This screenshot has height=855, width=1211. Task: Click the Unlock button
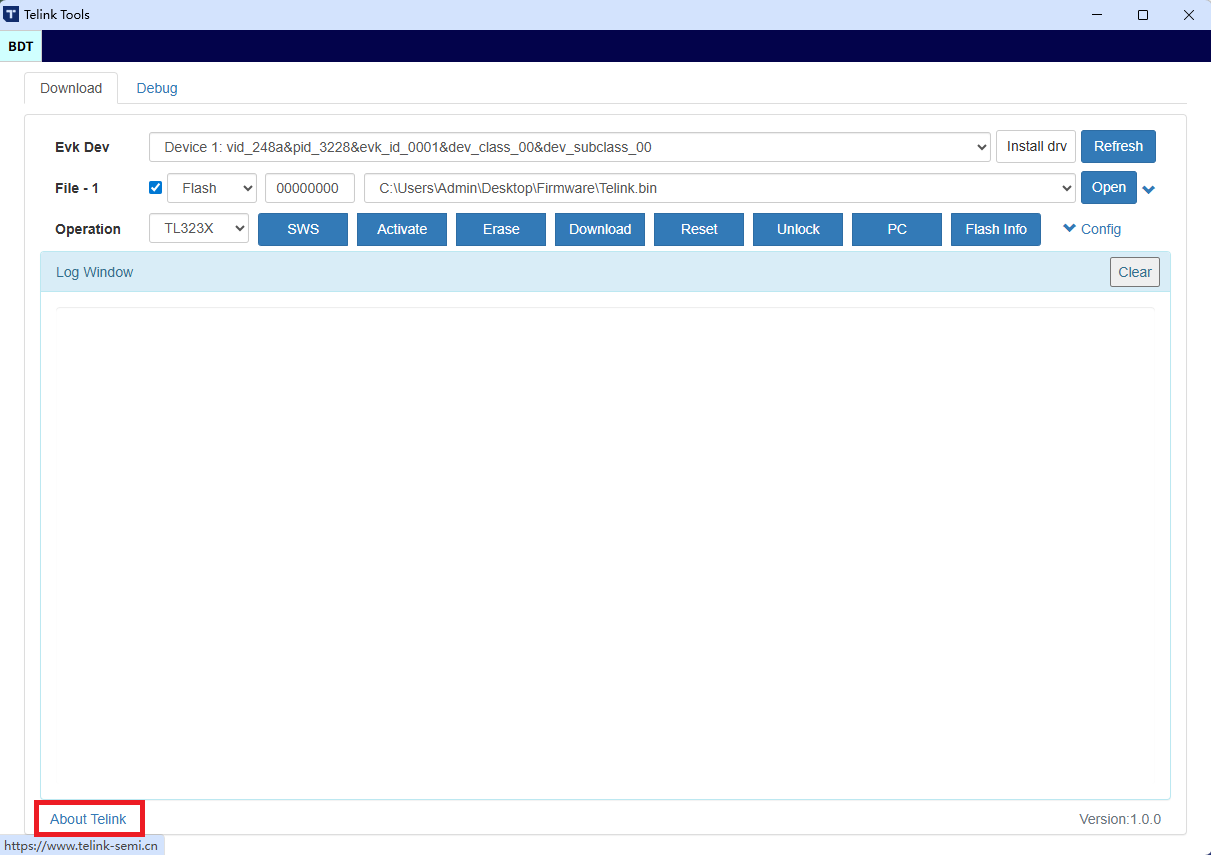pyautogui.click(x=798, y=229)
